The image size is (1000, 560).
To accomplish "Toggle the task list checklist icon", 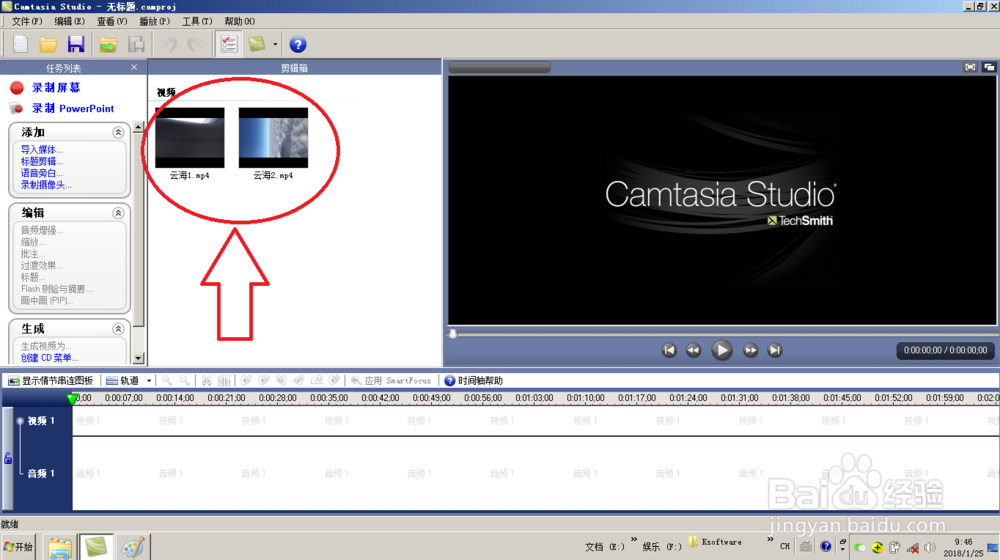I will click(228, 44).
